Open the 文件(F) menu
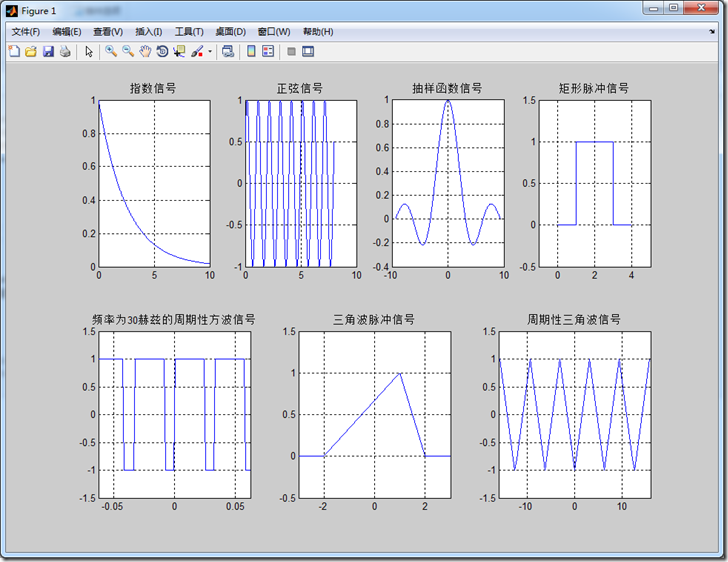The image size is (728, 562). (x=25, y=32)
